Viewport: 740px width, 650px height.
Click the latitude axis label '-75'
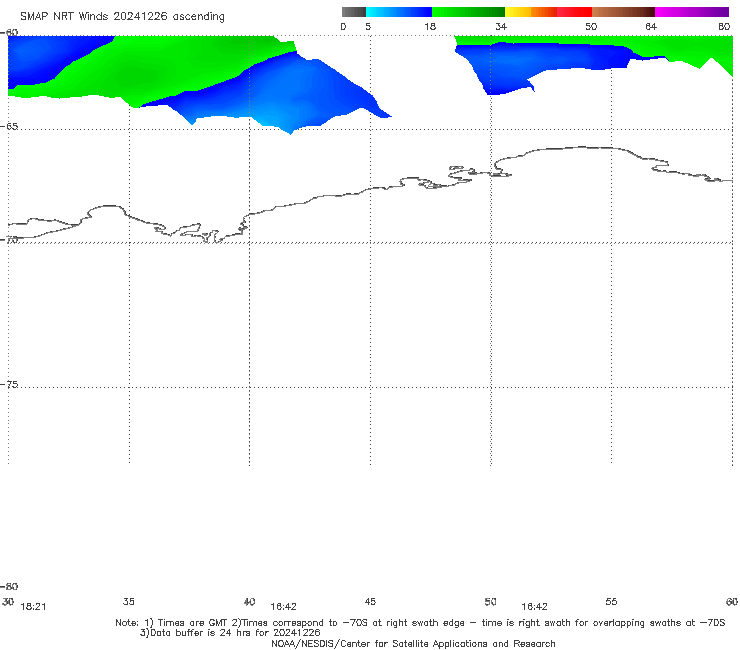(9, 385)
